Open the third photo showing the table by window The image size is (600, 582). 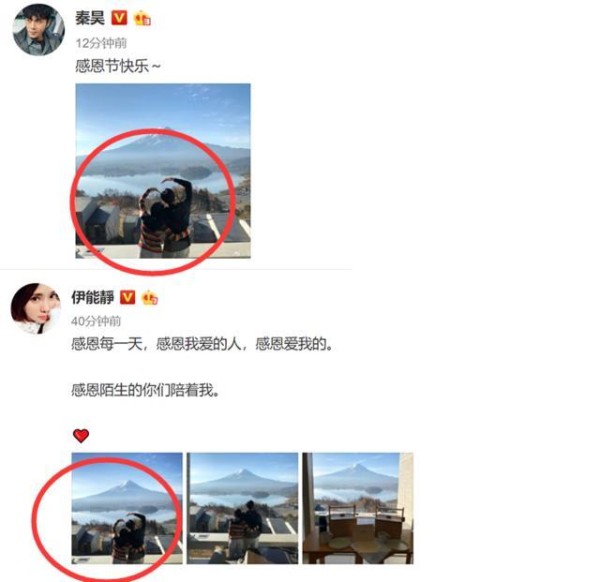pyautogui.click(x=358, y=508)
